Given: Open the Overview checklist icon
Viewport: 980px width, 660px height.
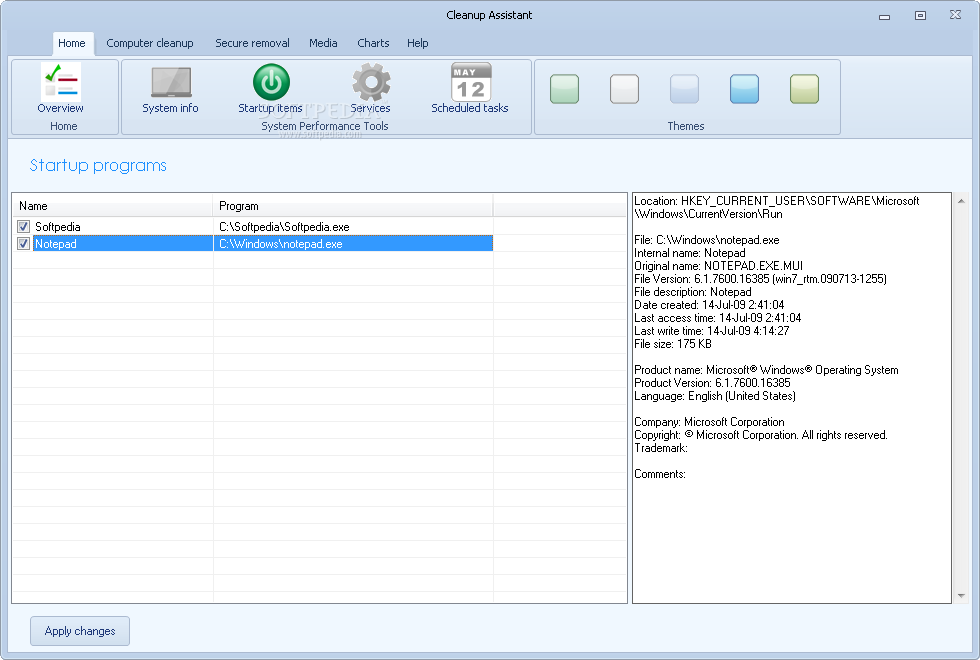Looking at the screenshot, I should [x=61, y=82].
